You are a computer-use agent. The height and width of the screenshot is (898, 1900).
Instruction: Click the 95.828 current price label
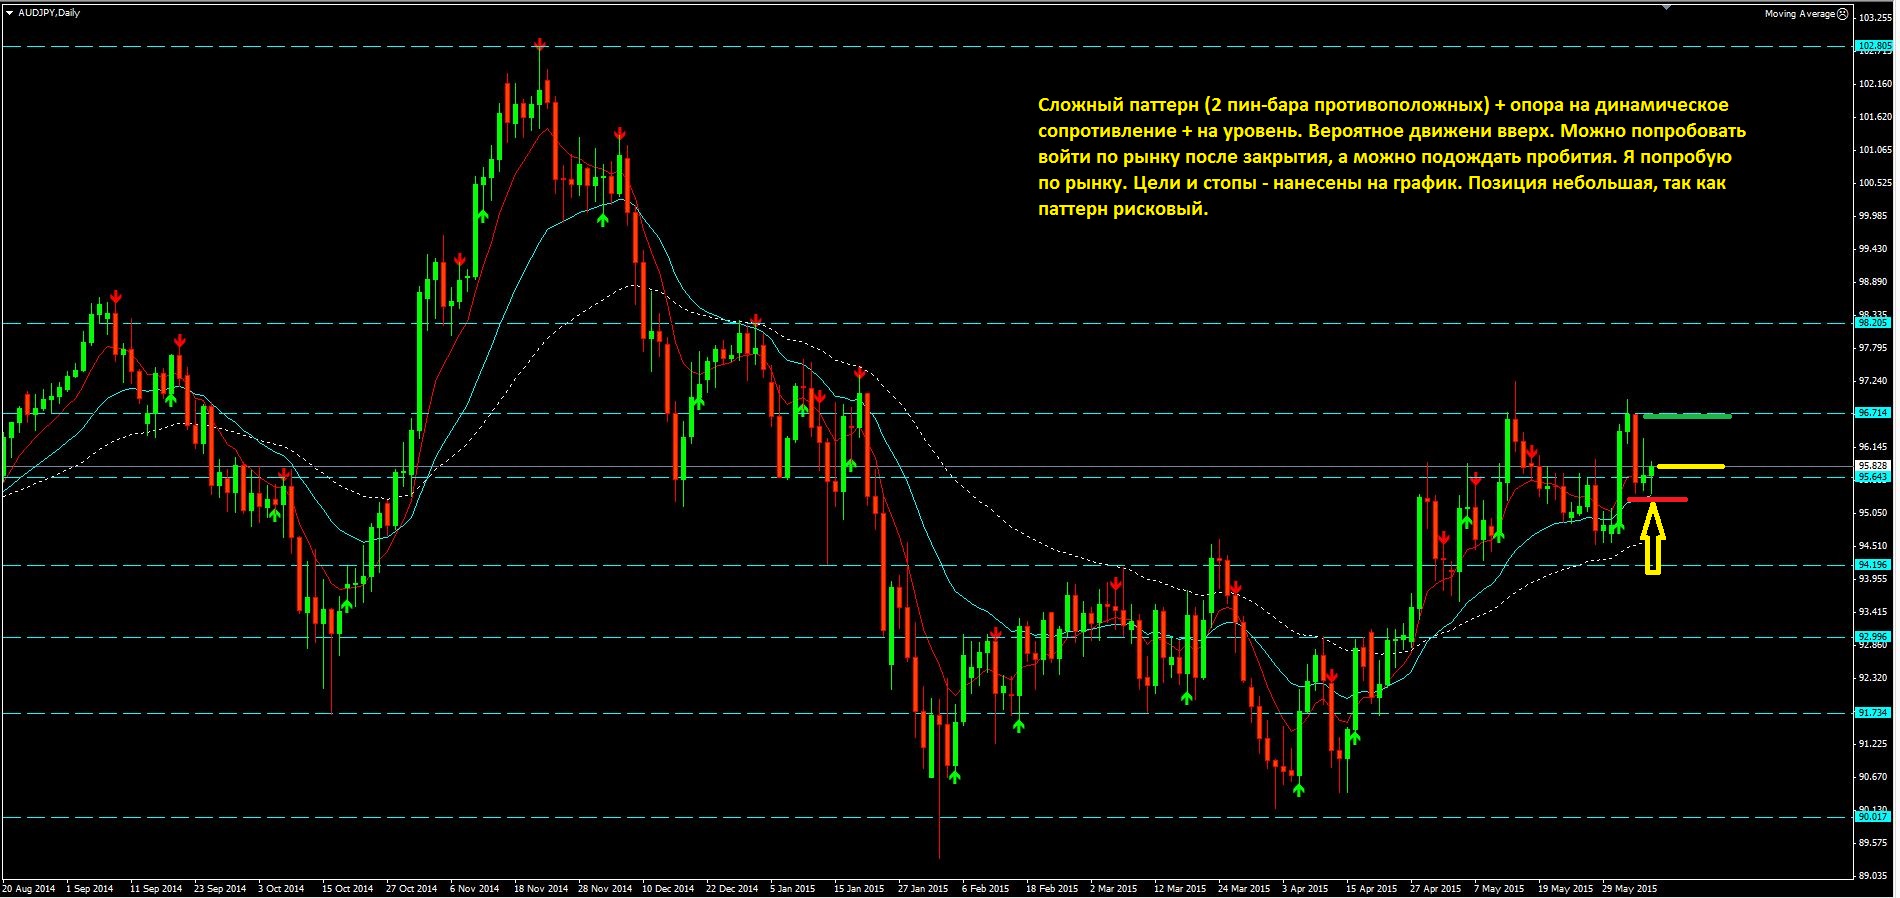(1874, 466)
